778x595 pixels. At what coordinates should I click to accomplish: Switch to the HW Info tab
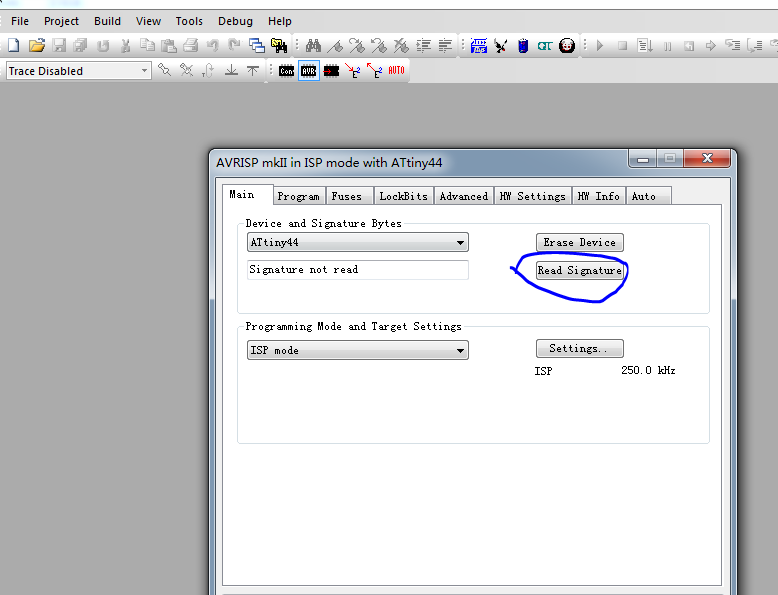599,196
